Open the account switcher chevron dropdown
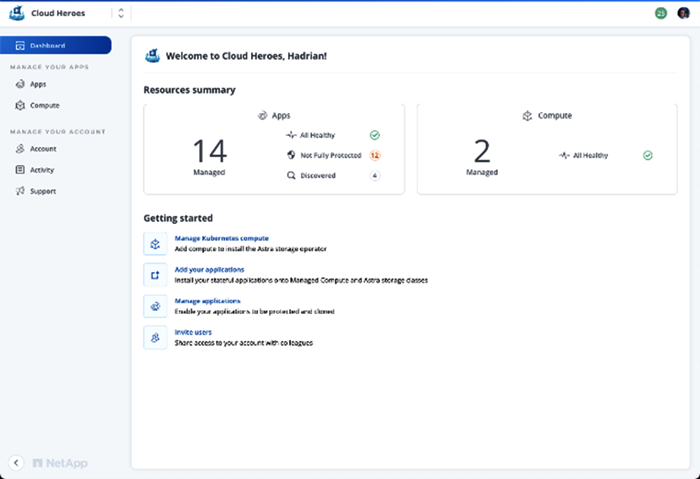Screen dimensions: 700x479 (121, 14)
